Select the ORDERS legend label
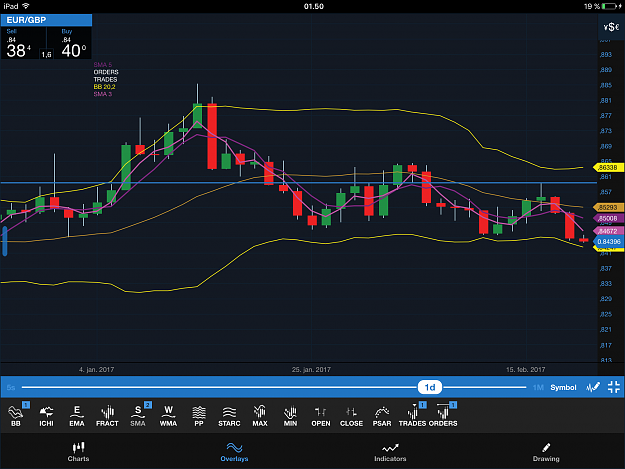The height and width of the screenshot is (469, 625). (106, 72)
